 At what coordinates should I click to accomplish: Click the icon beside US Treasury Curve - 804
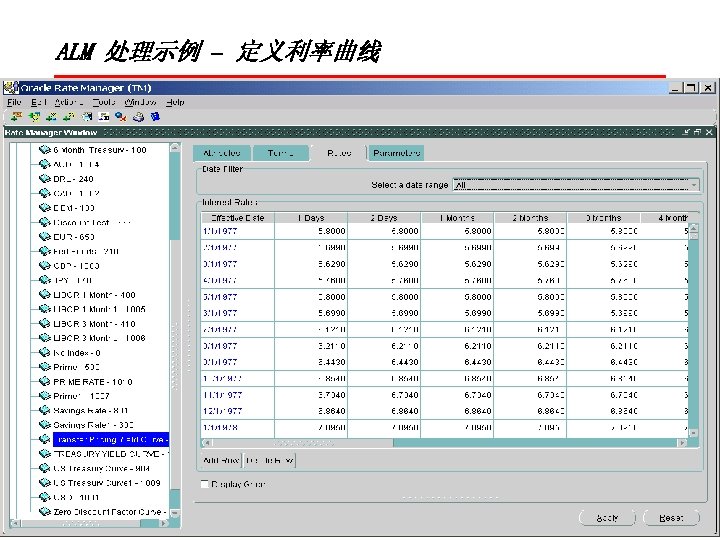pyautogui.click(x=45, y=468)
